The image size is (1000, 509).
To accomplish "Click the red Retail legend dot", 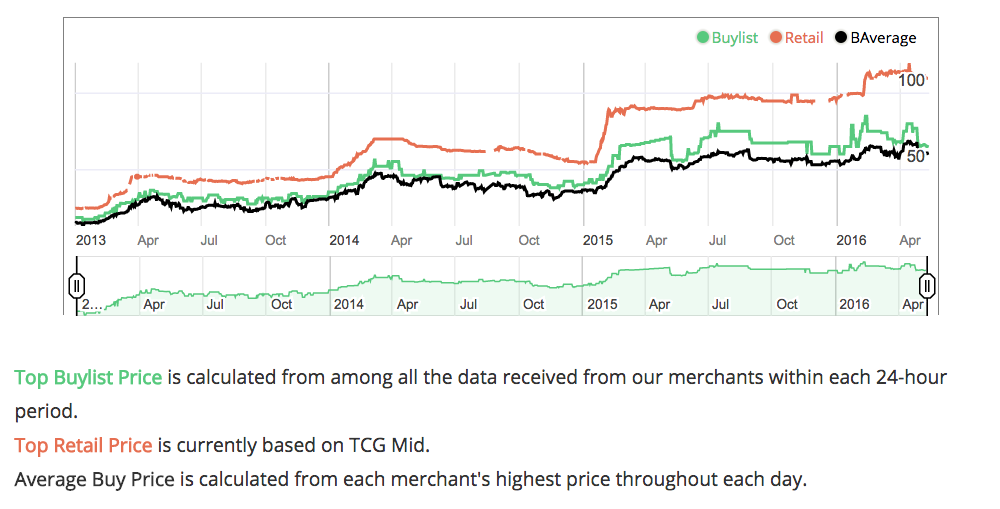I will pos(777,38).
